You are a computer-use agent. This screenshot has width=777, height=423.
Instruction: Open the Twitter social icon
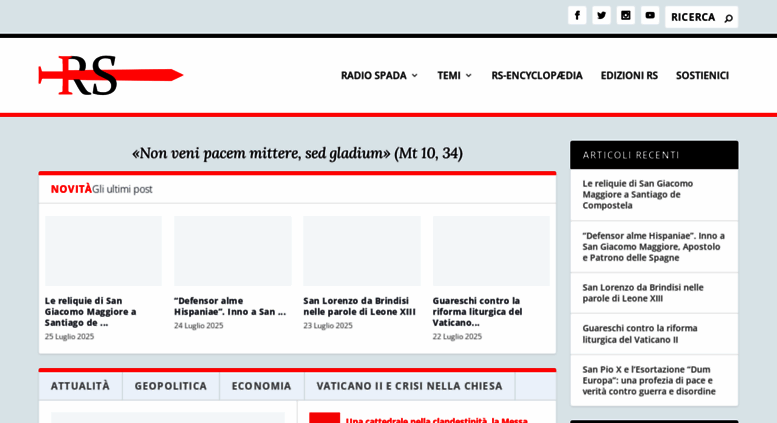click(601, 15)
